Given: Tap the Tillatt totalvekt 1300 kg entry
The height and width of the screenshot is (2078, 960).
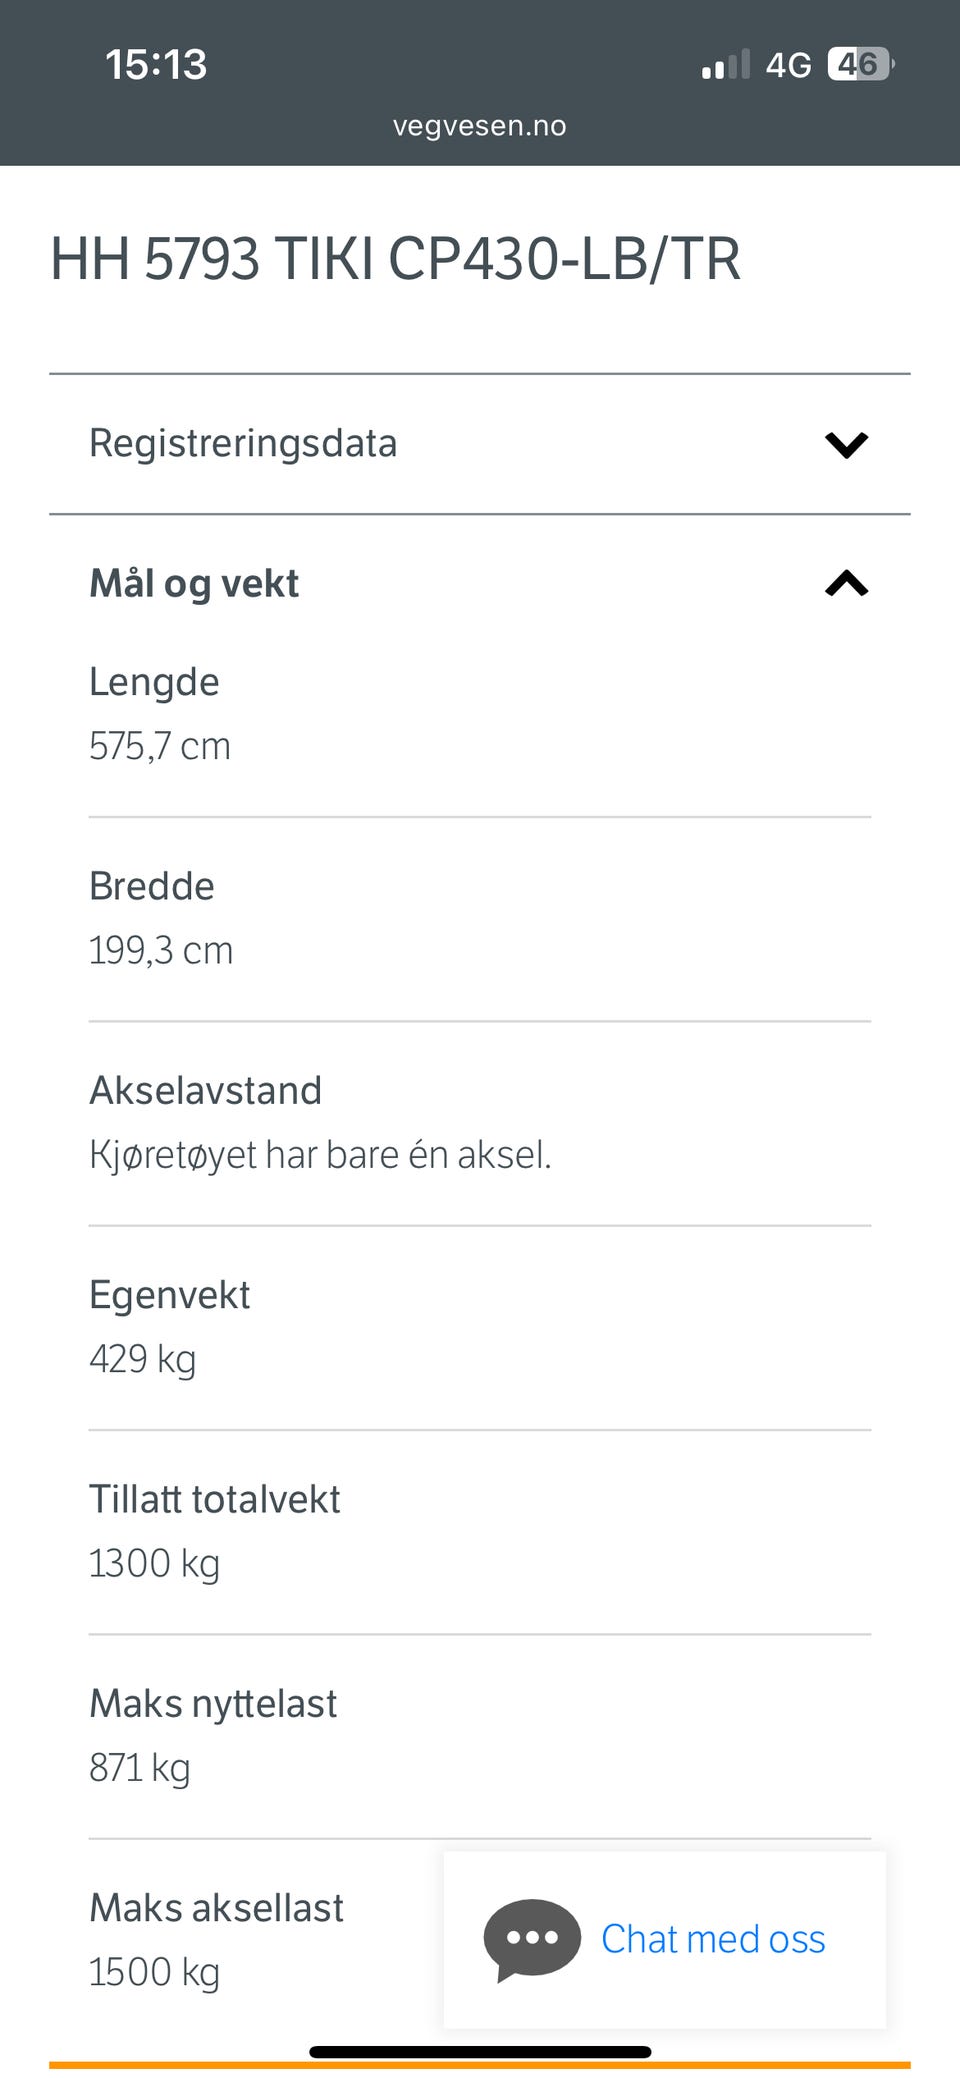Looking at the screenshot, I should (x=480, y=1532).
